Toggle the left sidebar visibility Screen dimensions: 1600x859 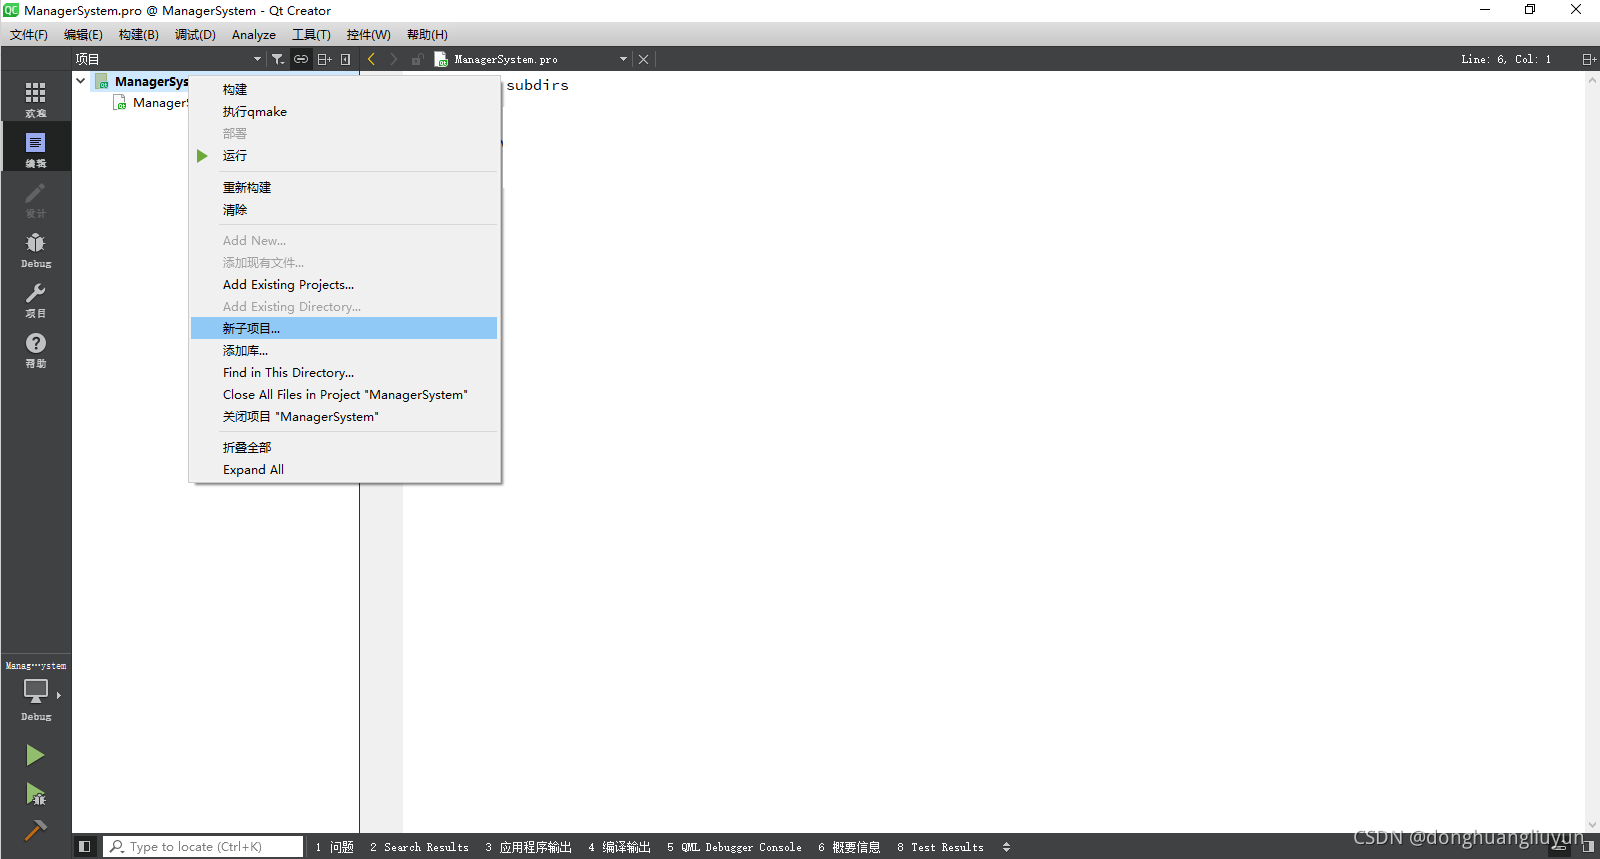[x=85, y=847]
